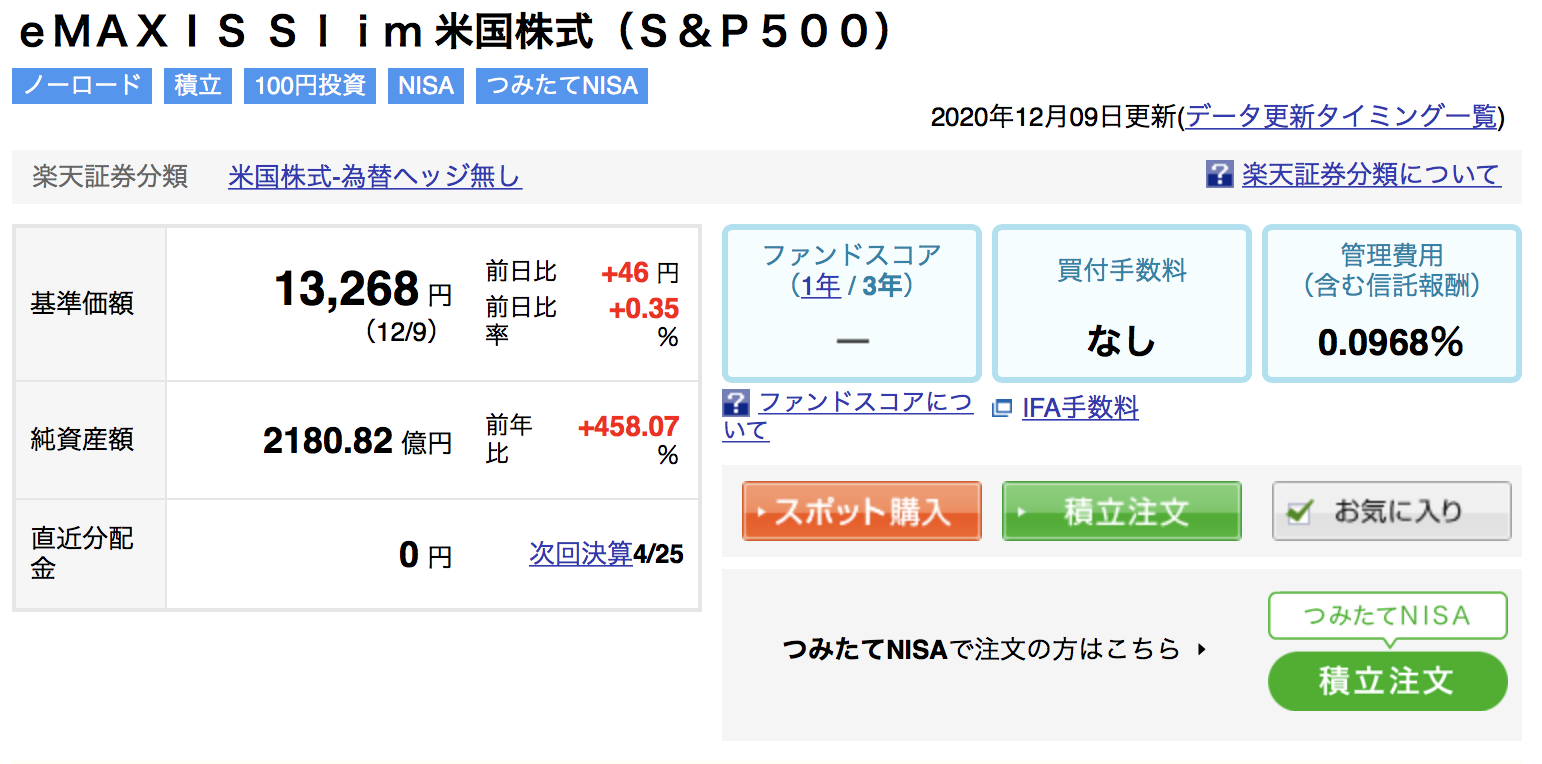This screenshot has height=764, width=1542.
Task: Click the つみたてNISA speech bubble label
Action: pyautogui.click(x=1387, y=616)
